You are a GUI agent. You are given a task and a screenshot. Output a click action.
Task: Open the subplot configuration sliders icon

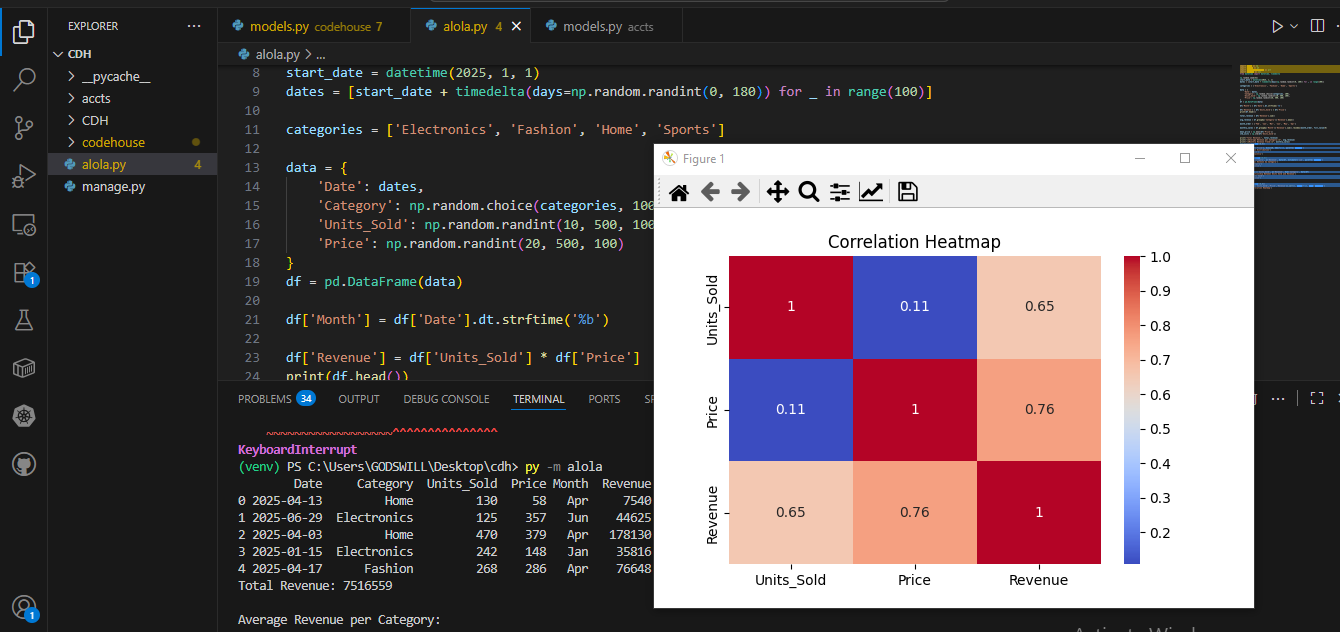[x=838, y=191]
